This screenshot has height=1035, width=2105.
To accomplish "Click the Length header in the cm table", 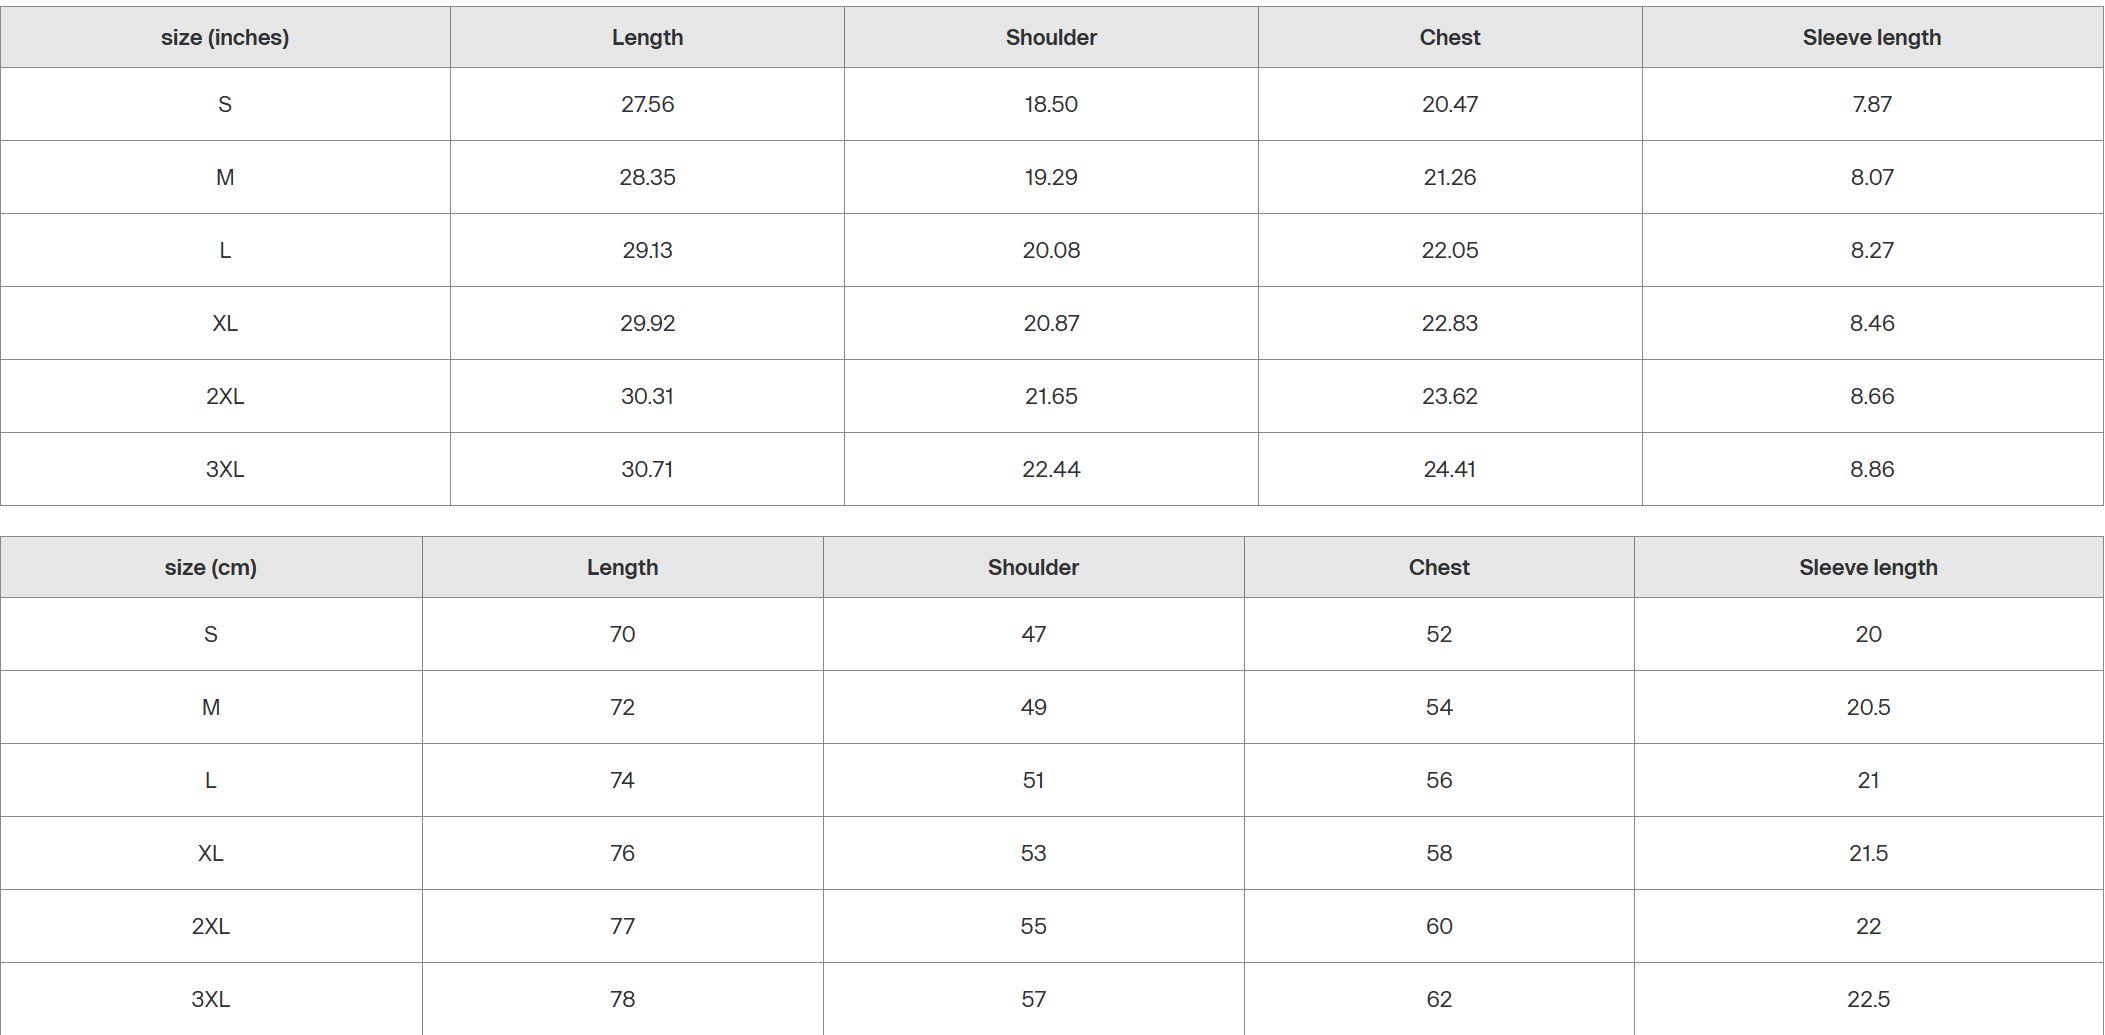I will (622, 568).
